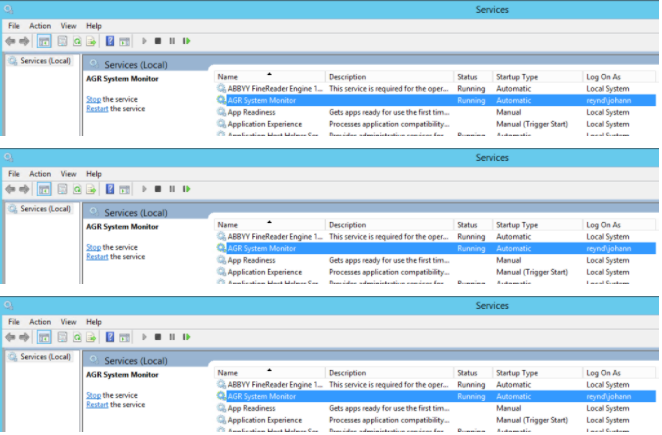The width and height of the screenshot is (662, 435).
Task: Select App Readiness row in middle window
Action: click(x=435, y=260)
